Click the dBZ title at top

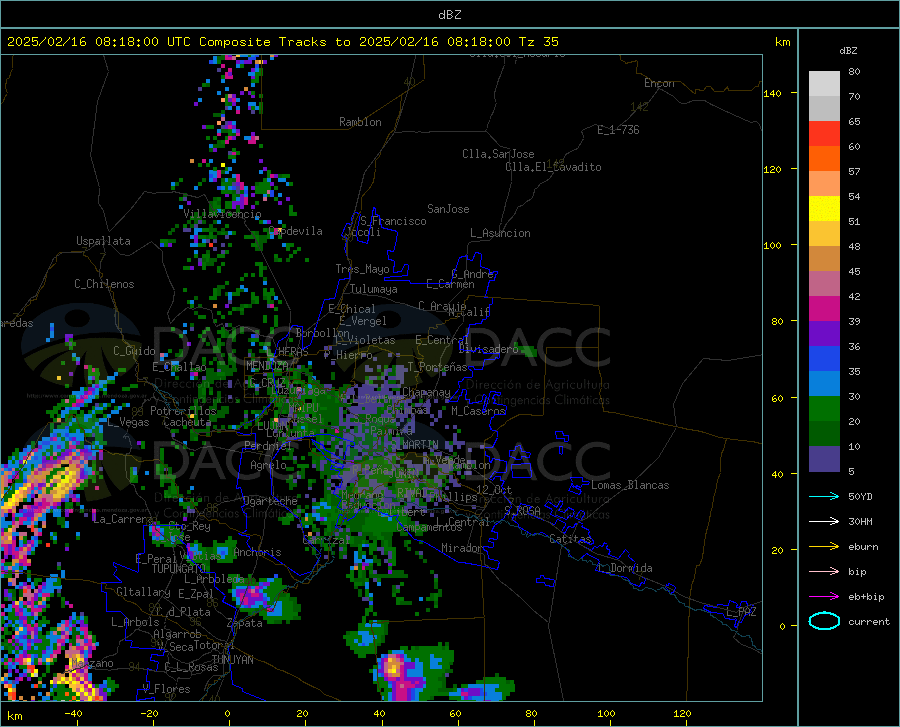(449, 15)
